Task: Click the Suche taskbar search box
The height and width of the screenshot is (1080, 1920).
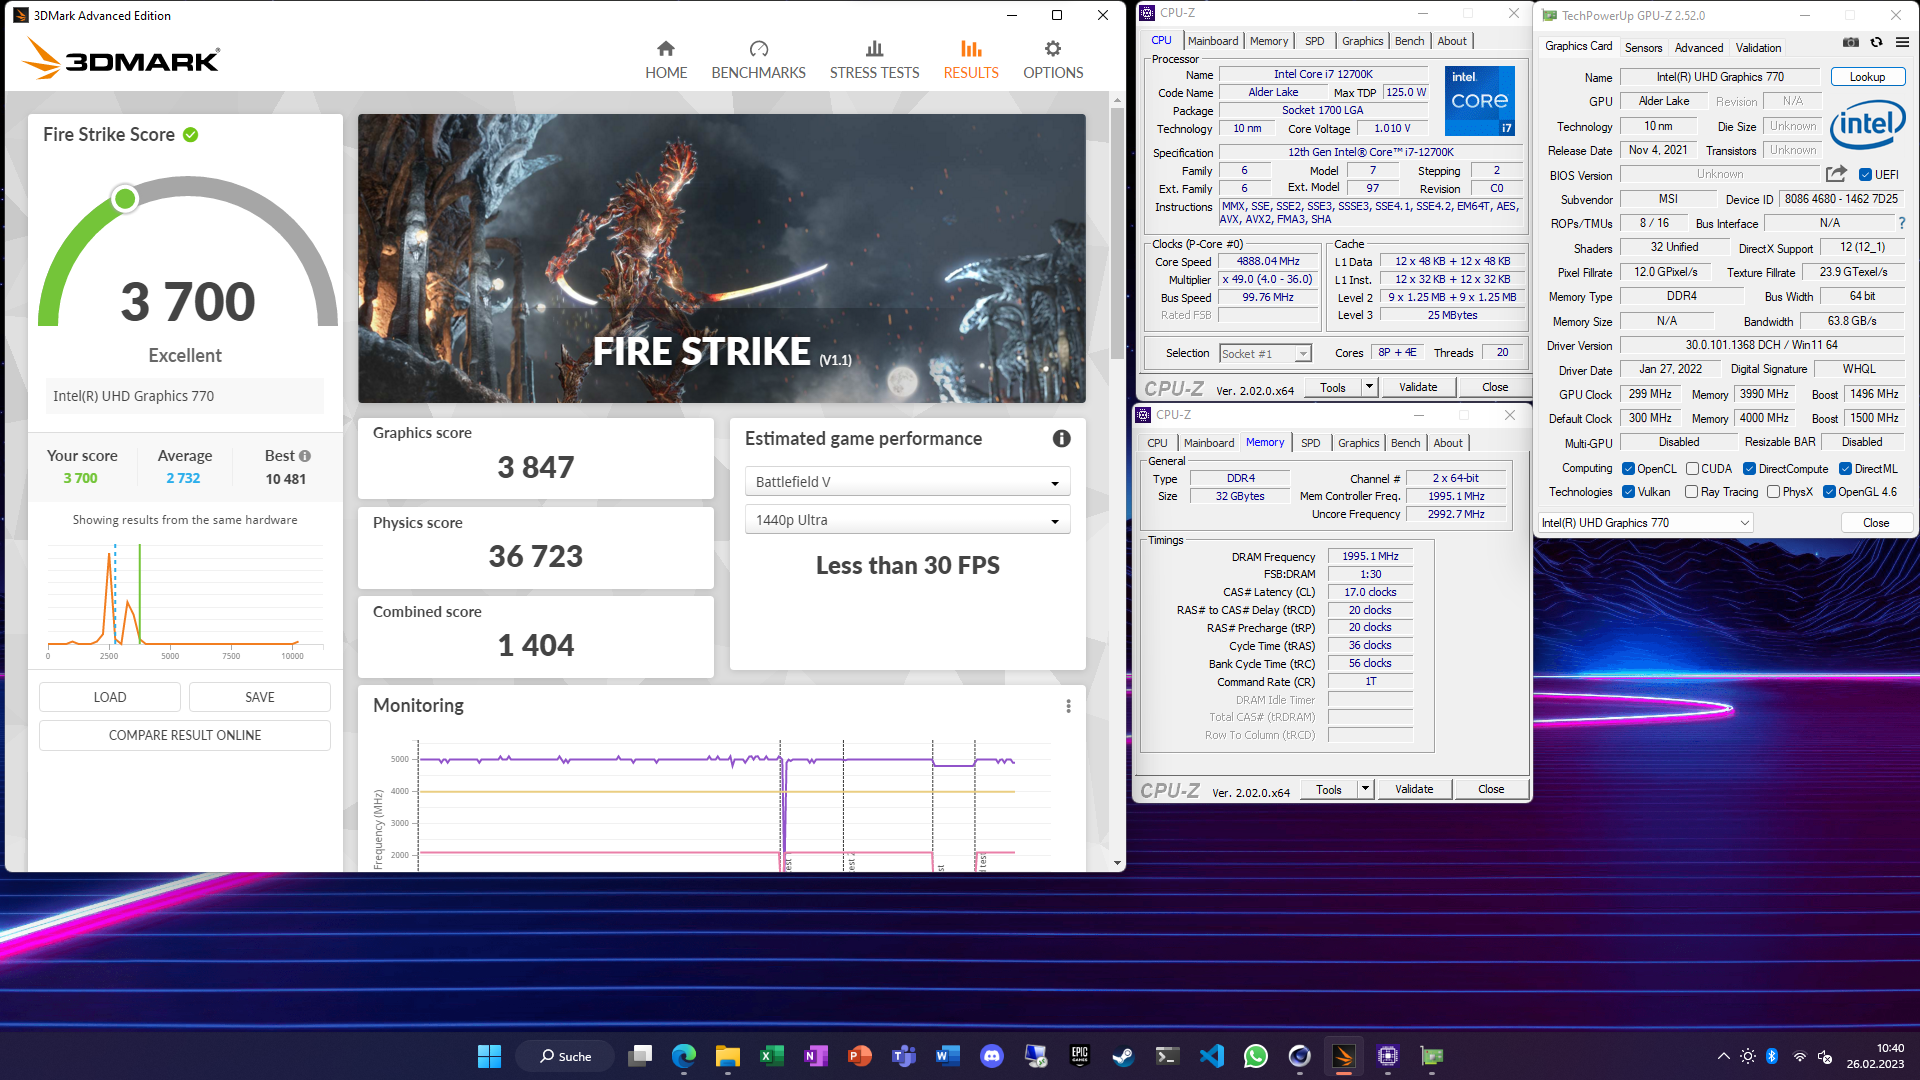Action: pos(565,1056)
